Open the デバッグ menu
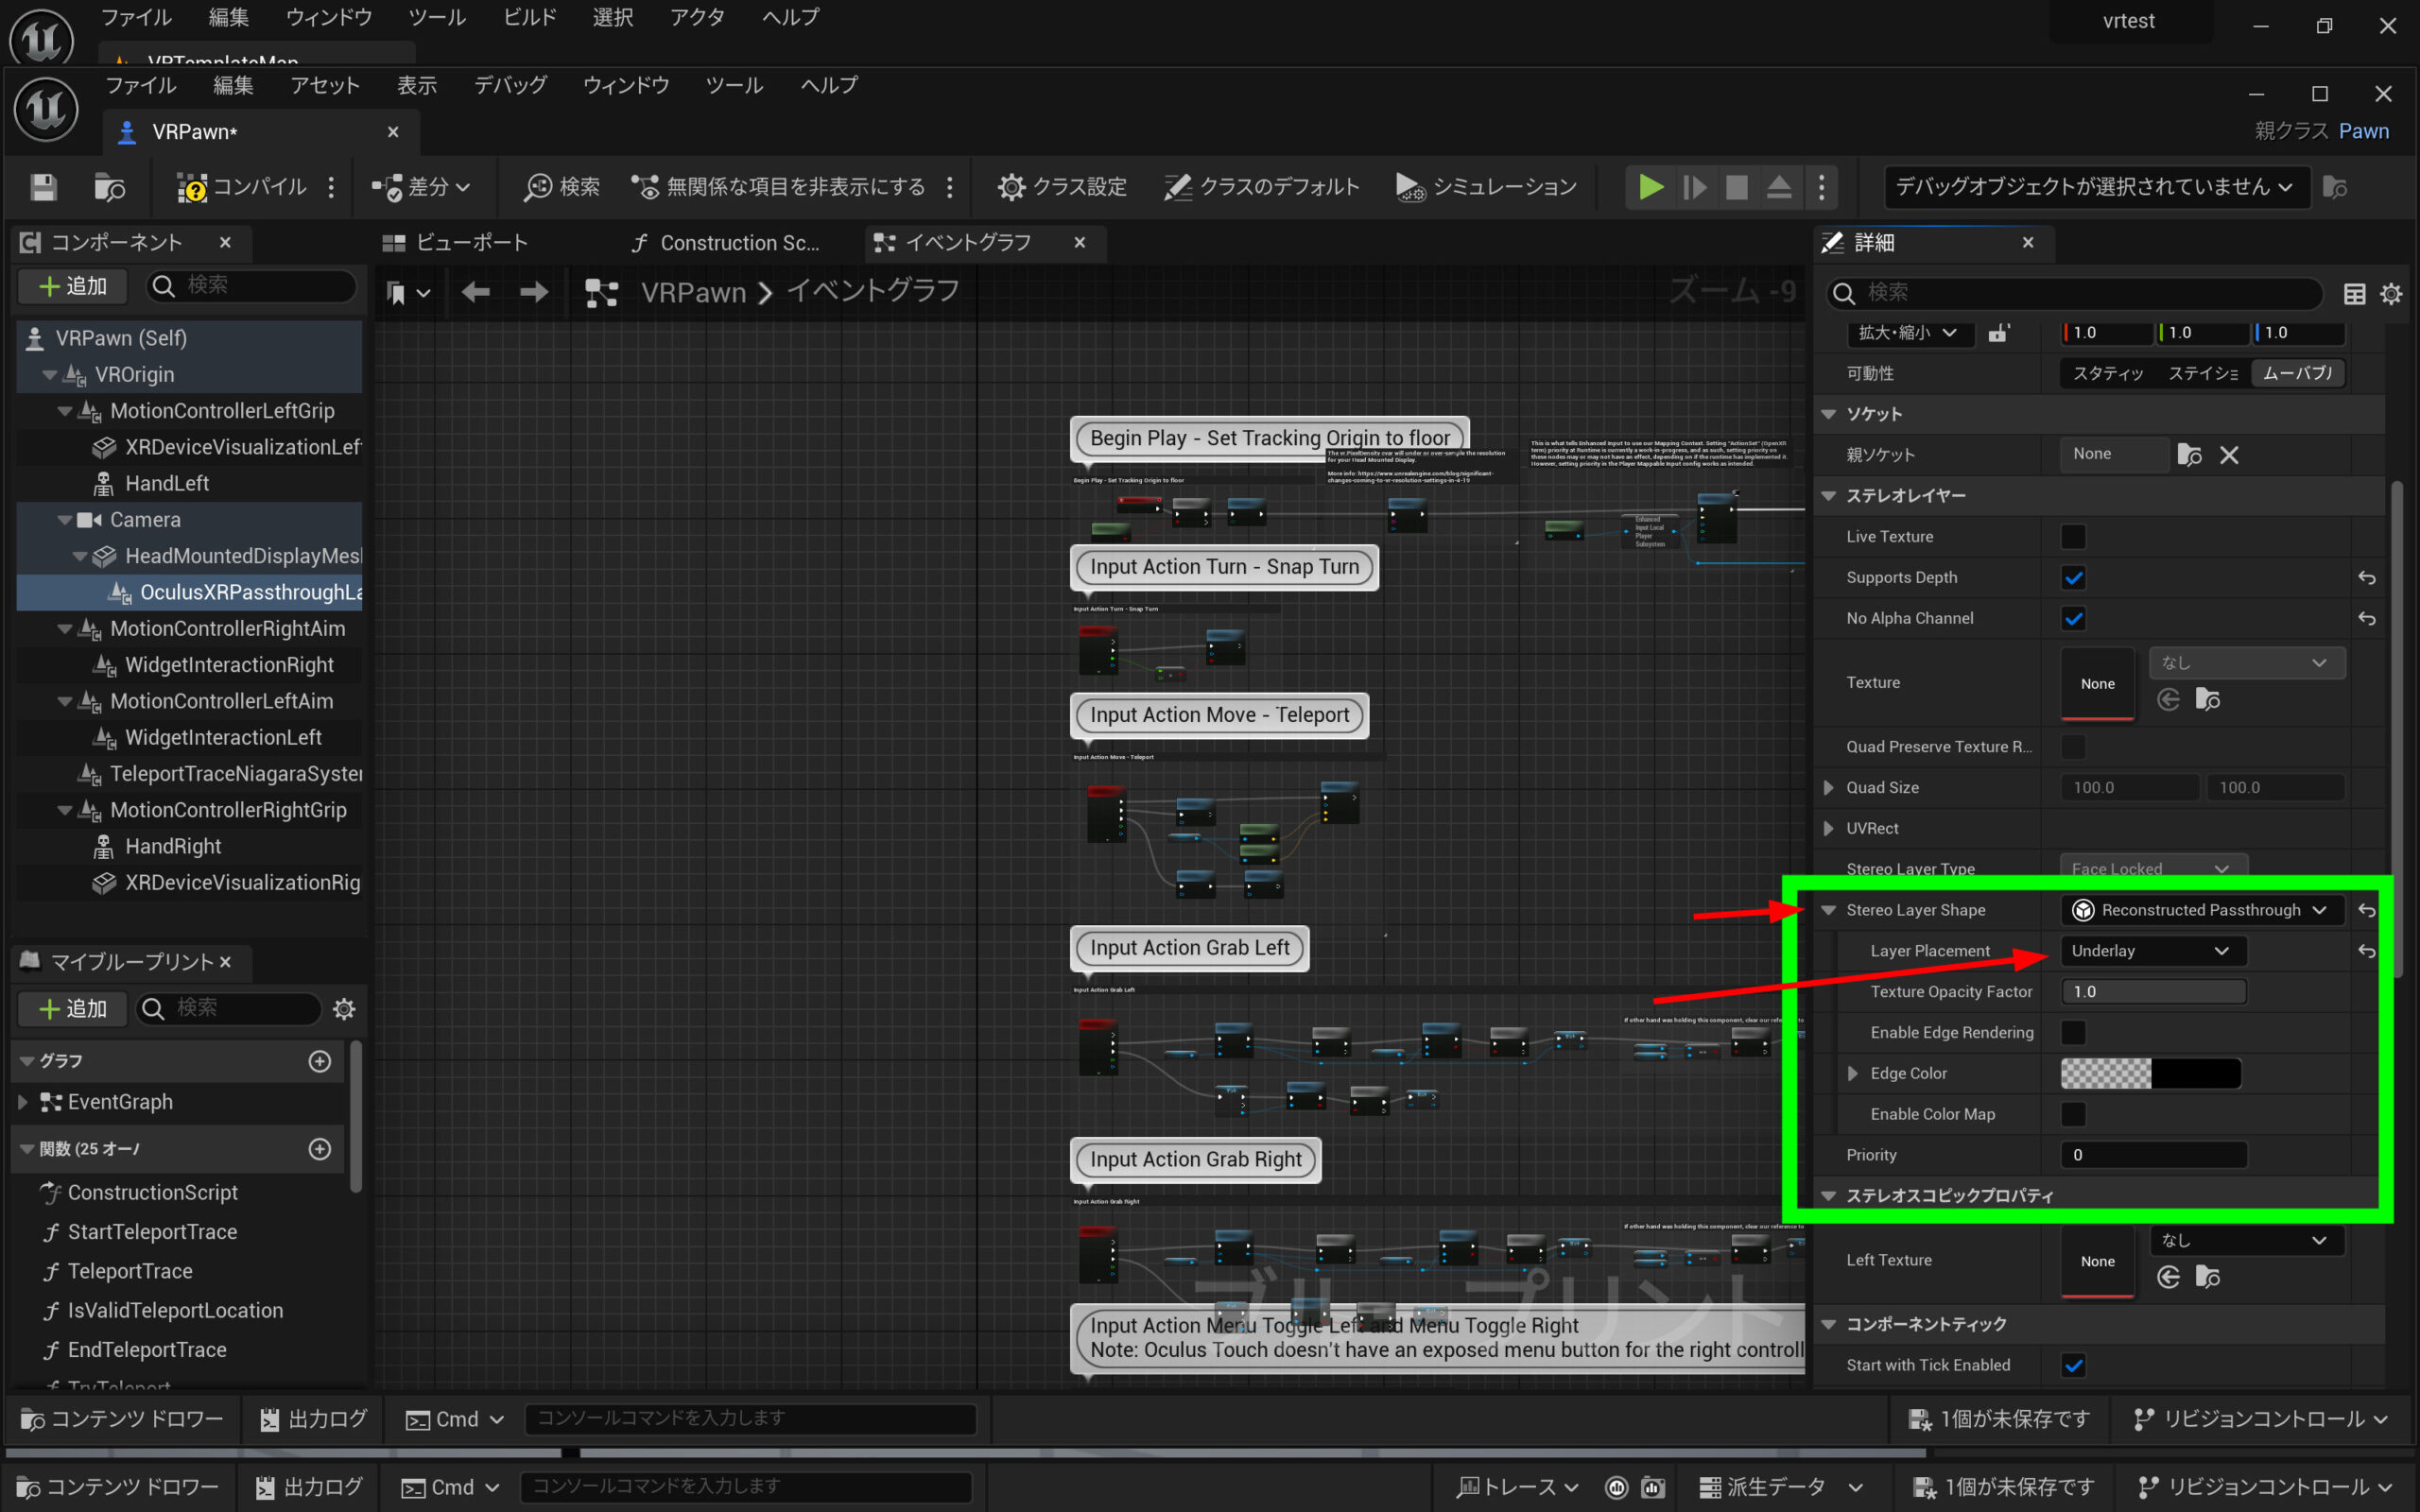 coord(510,85)
